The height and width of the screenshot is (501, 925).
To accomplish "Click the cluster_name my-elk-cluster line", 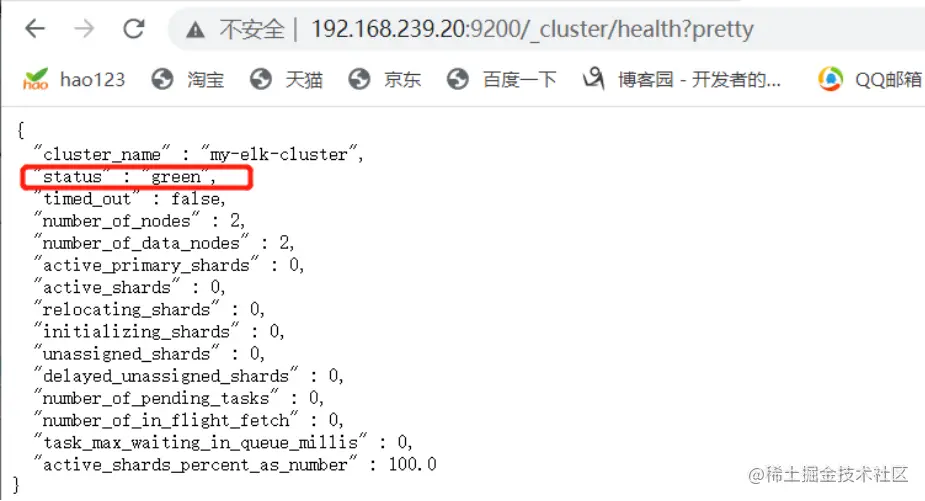I will point(198,154).
